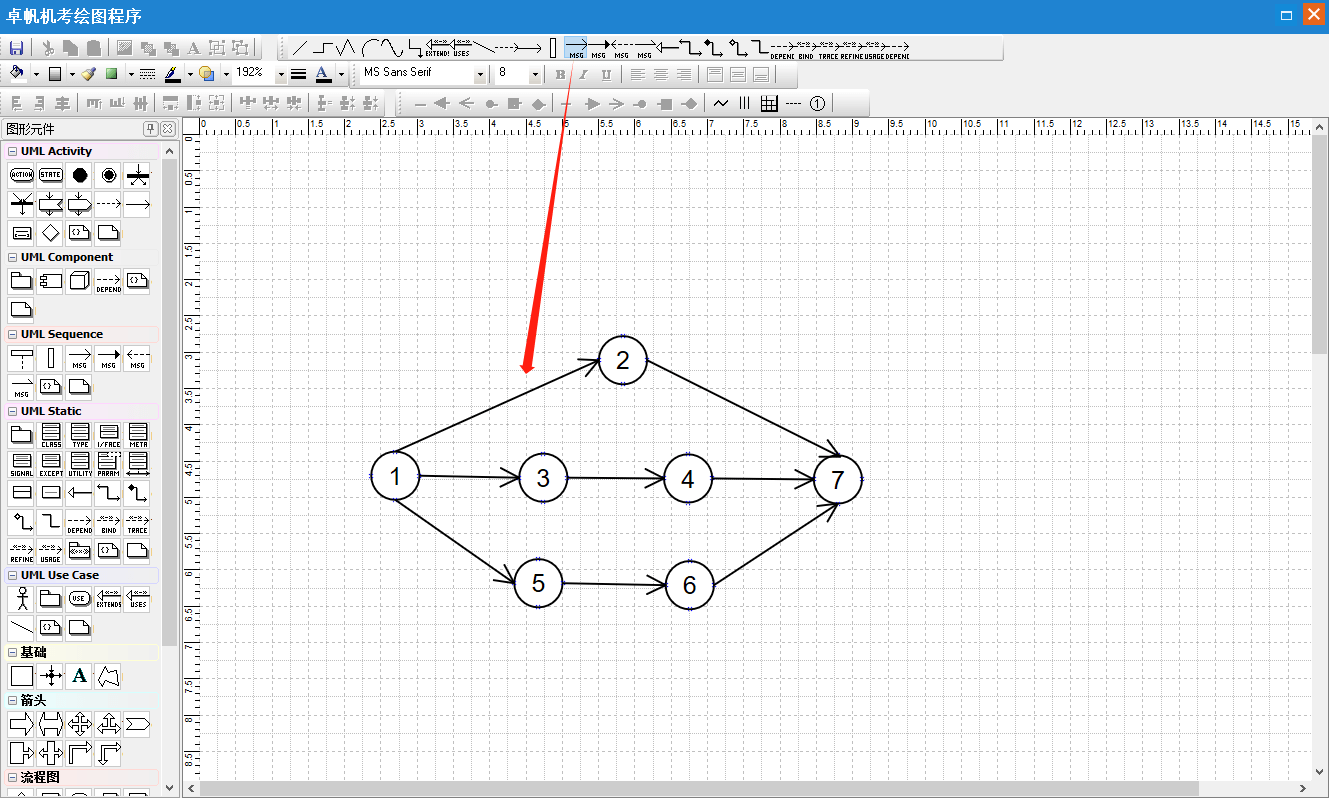1329x798 pixels.
Task: Choose the CLASS shape in UML Static
Action: point(51,435)
